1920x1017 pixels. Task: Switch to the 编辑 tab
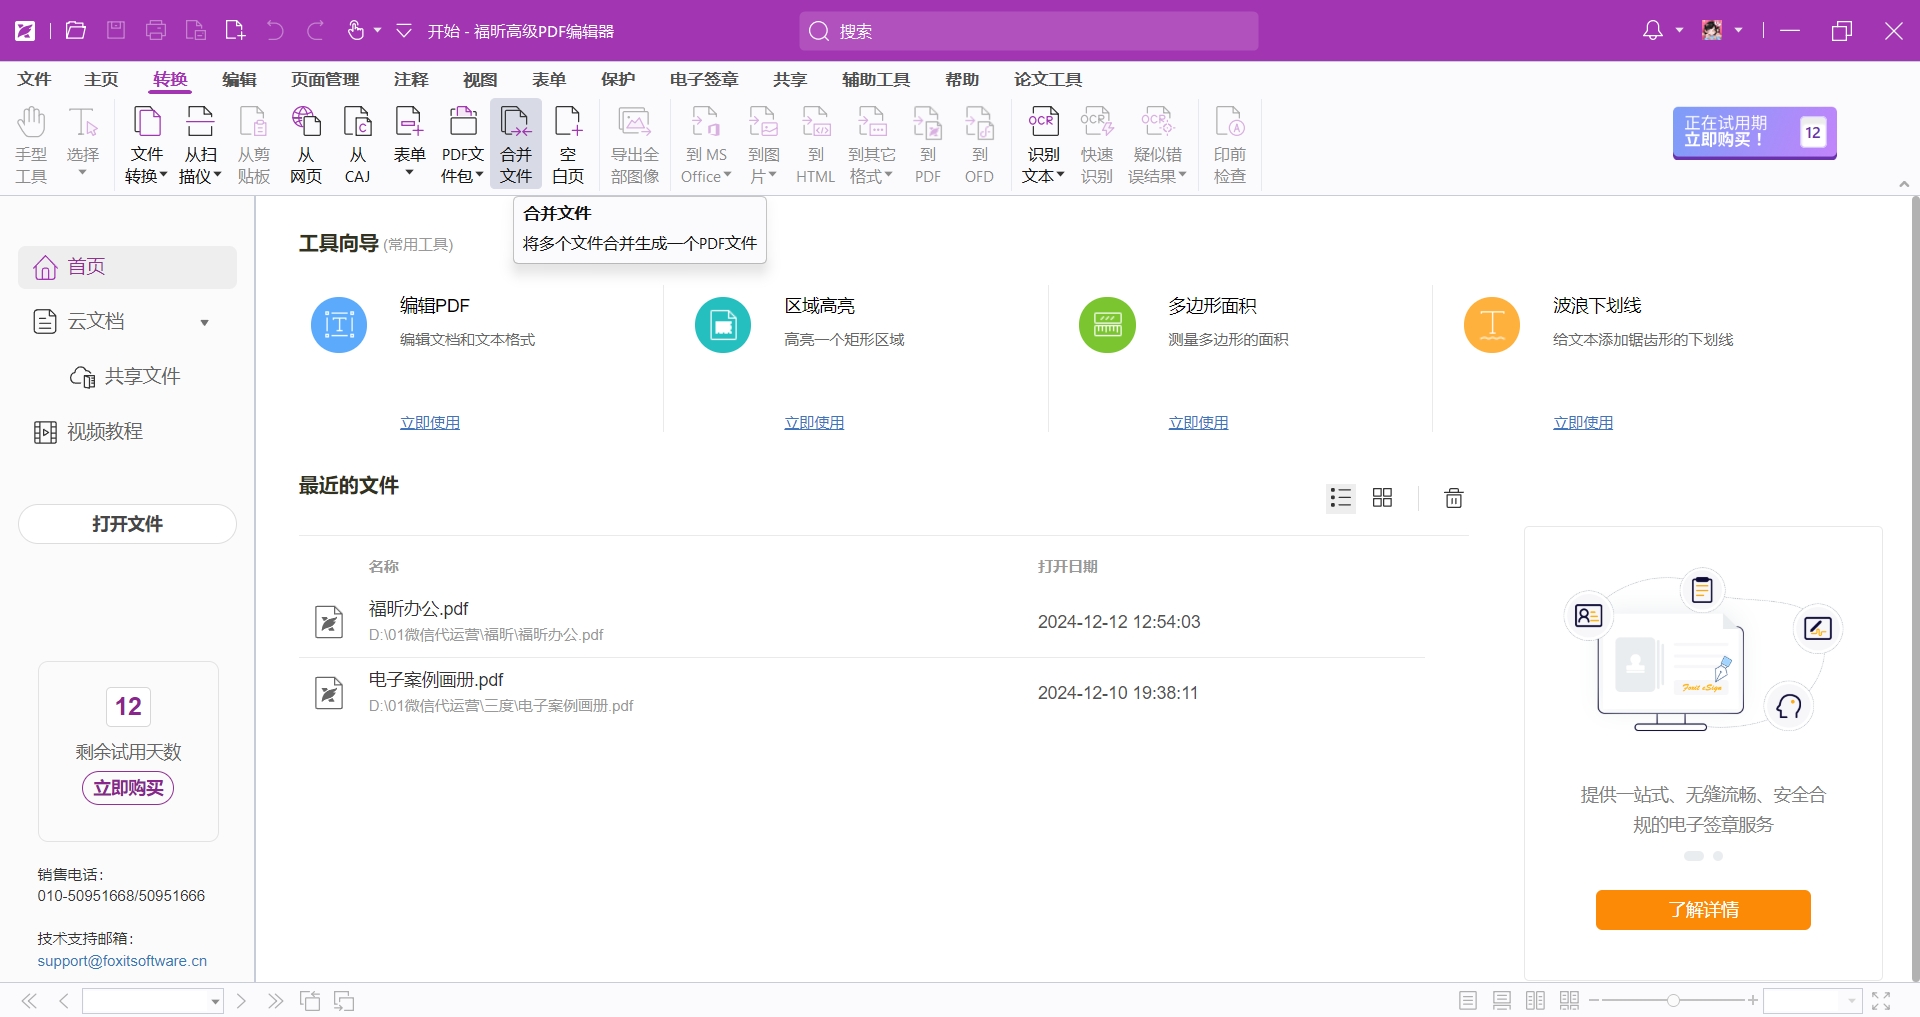point(239,79)
